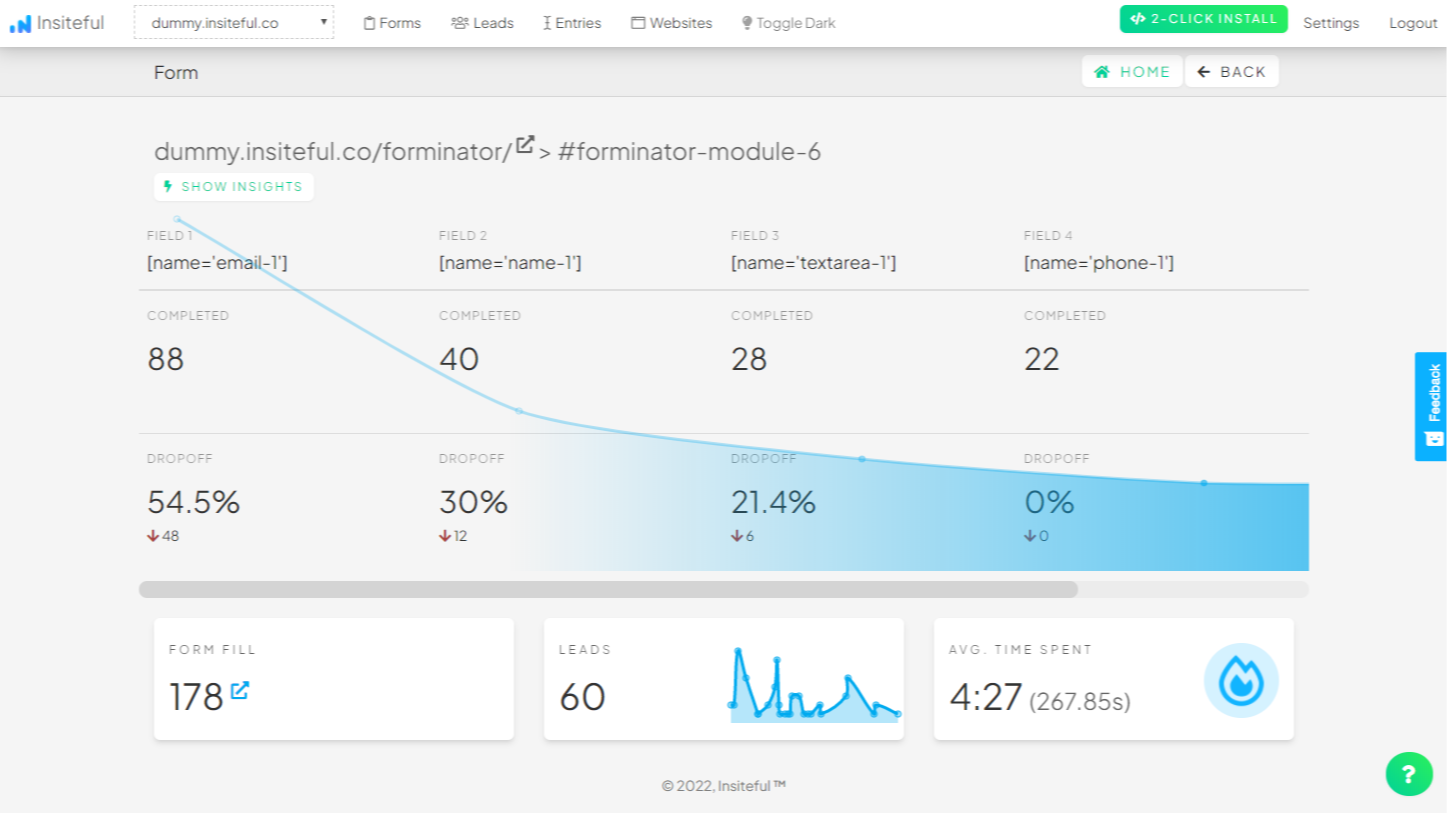The width and height of the screenshot is (1447, 813).
Task: Click the horizontal scrollbar under the funnel
Action: [608, 590]
